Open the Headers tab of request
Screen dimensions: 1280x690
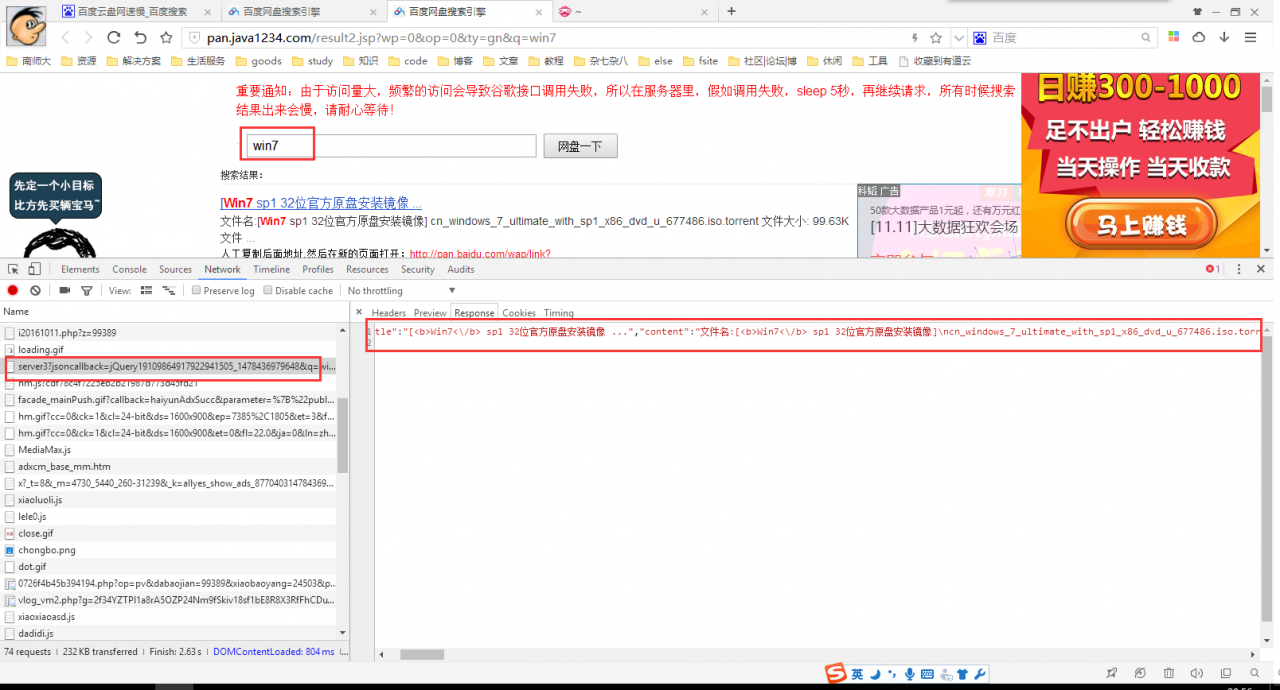tap(389, 313)
